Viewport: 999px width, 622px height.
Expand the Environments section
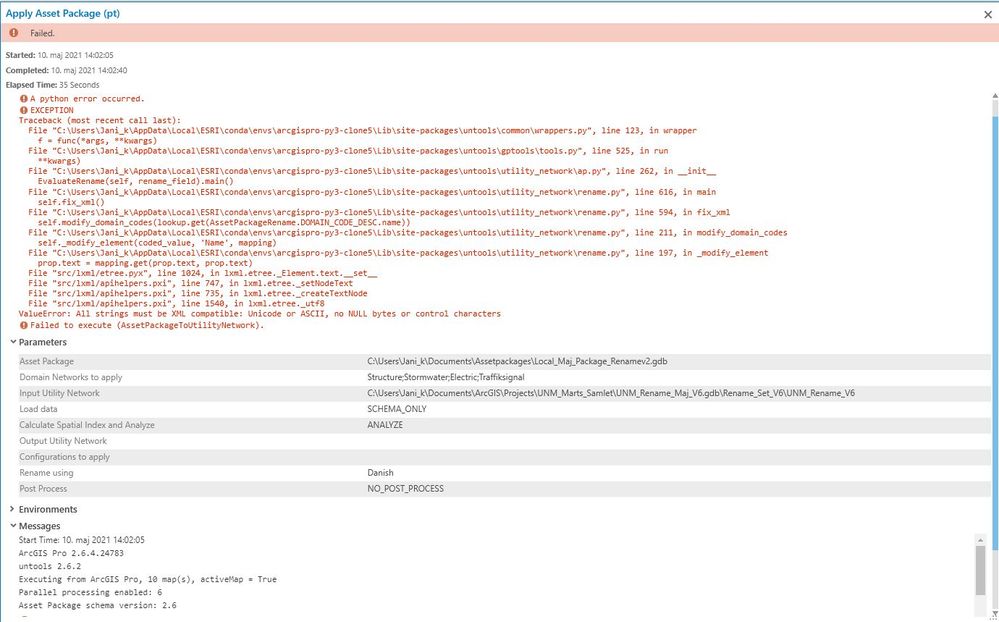click(x=13, y=509)
